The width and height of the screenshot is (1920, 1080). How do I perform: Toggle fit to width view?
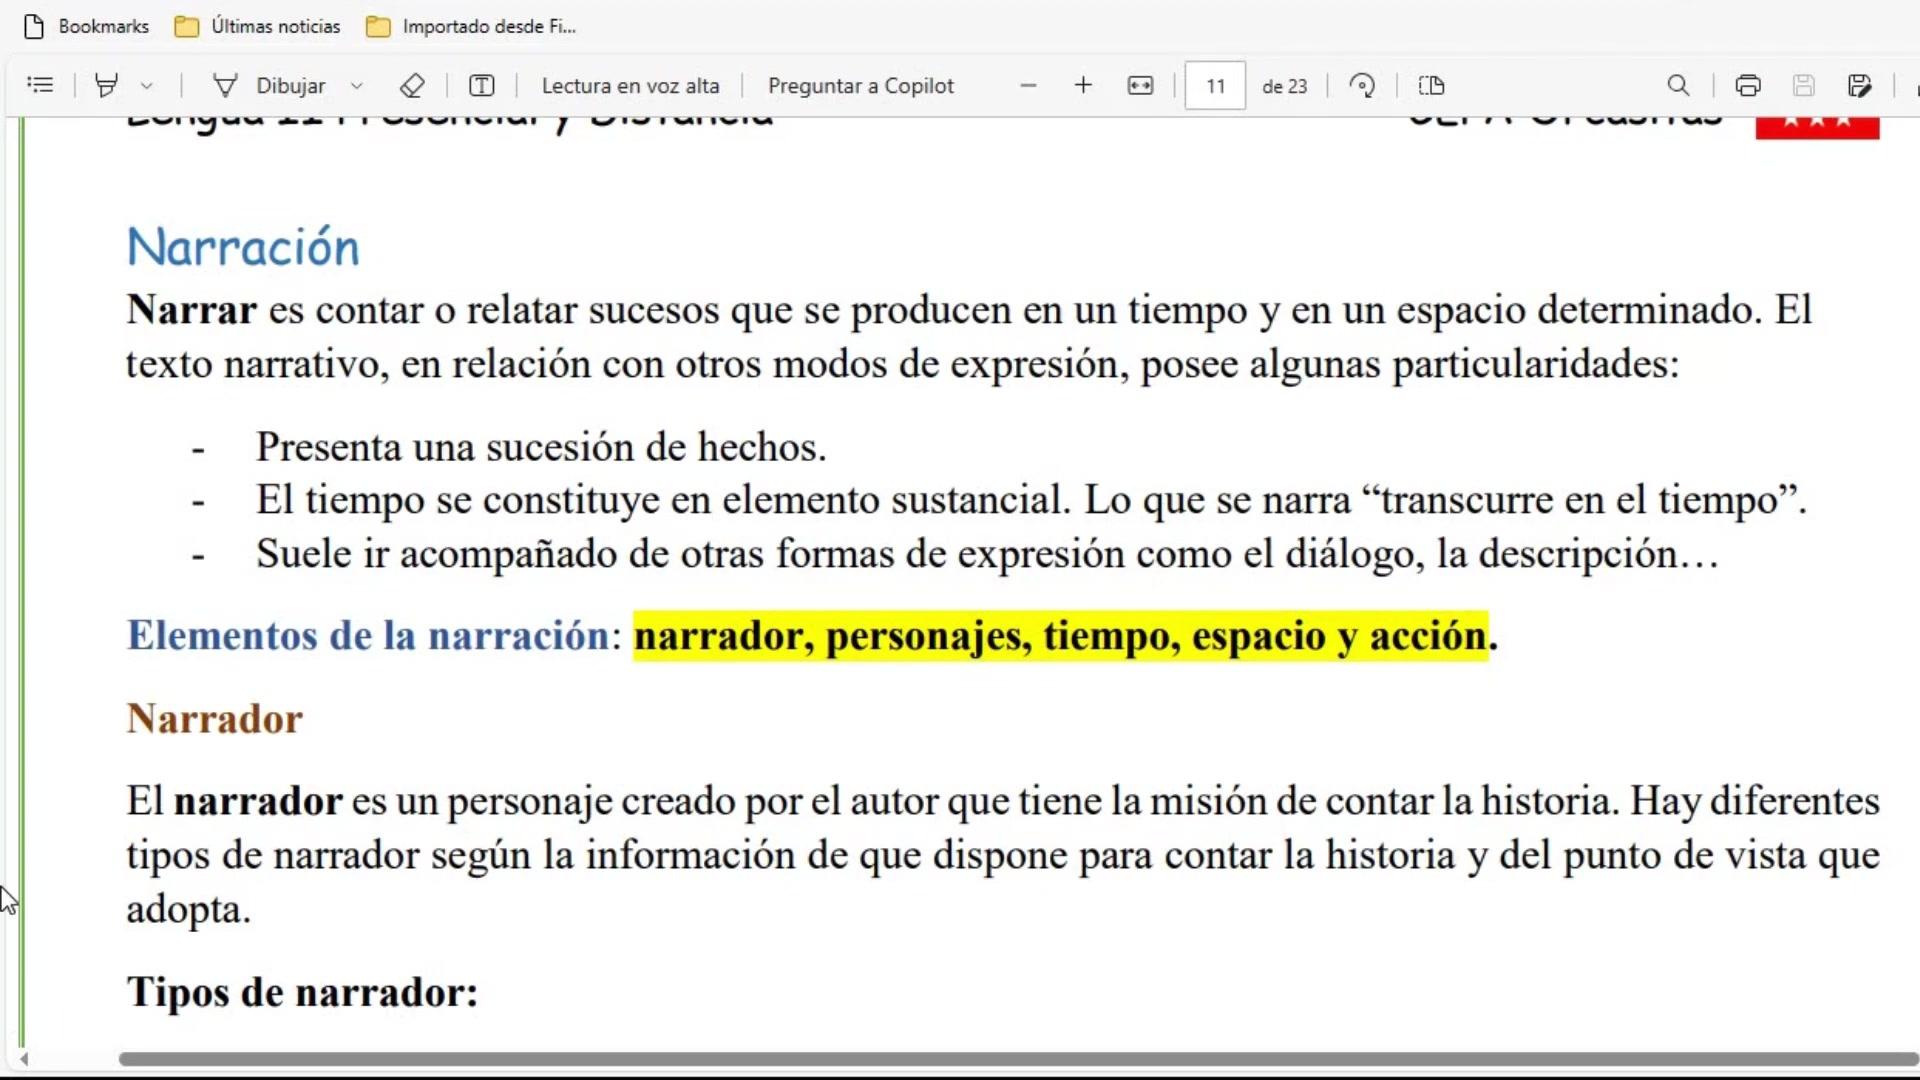tap(1140, 86)
